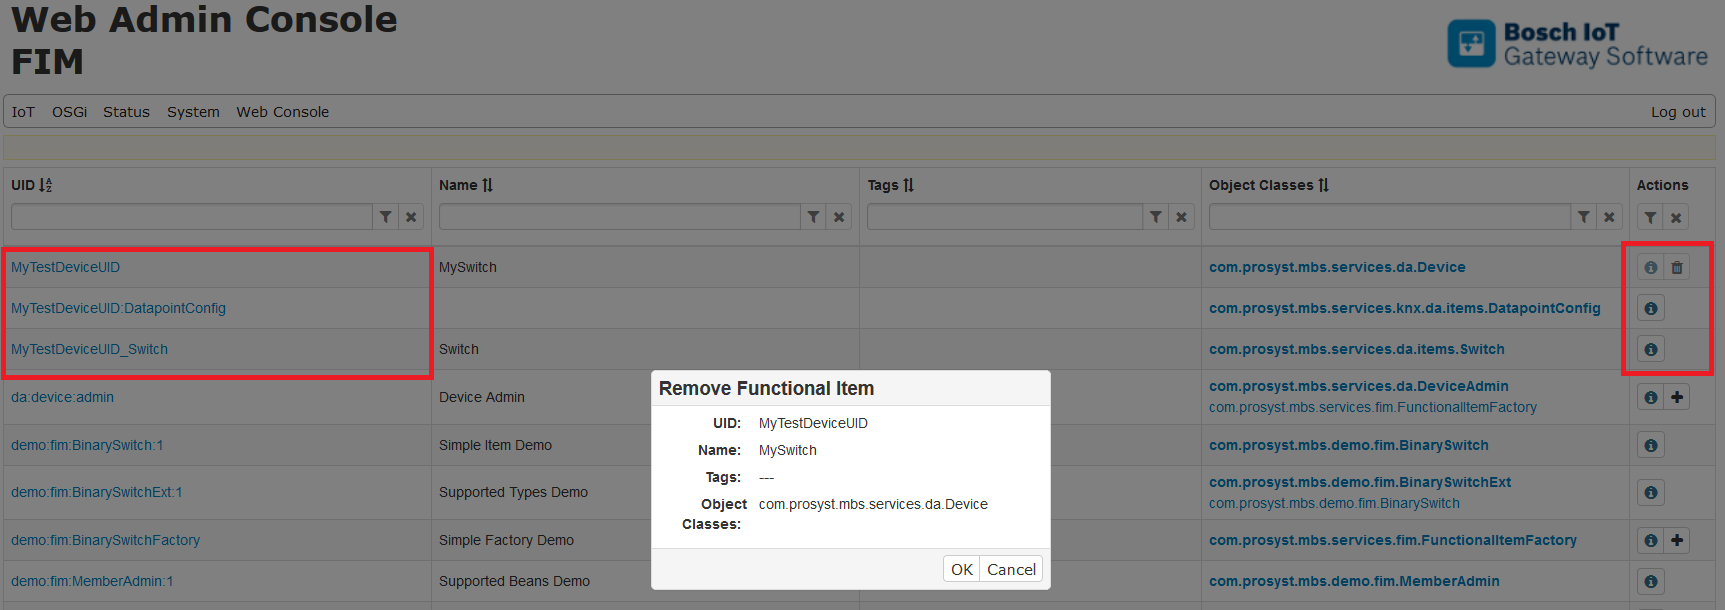Click the Simple Item Demo name cell

495,445
